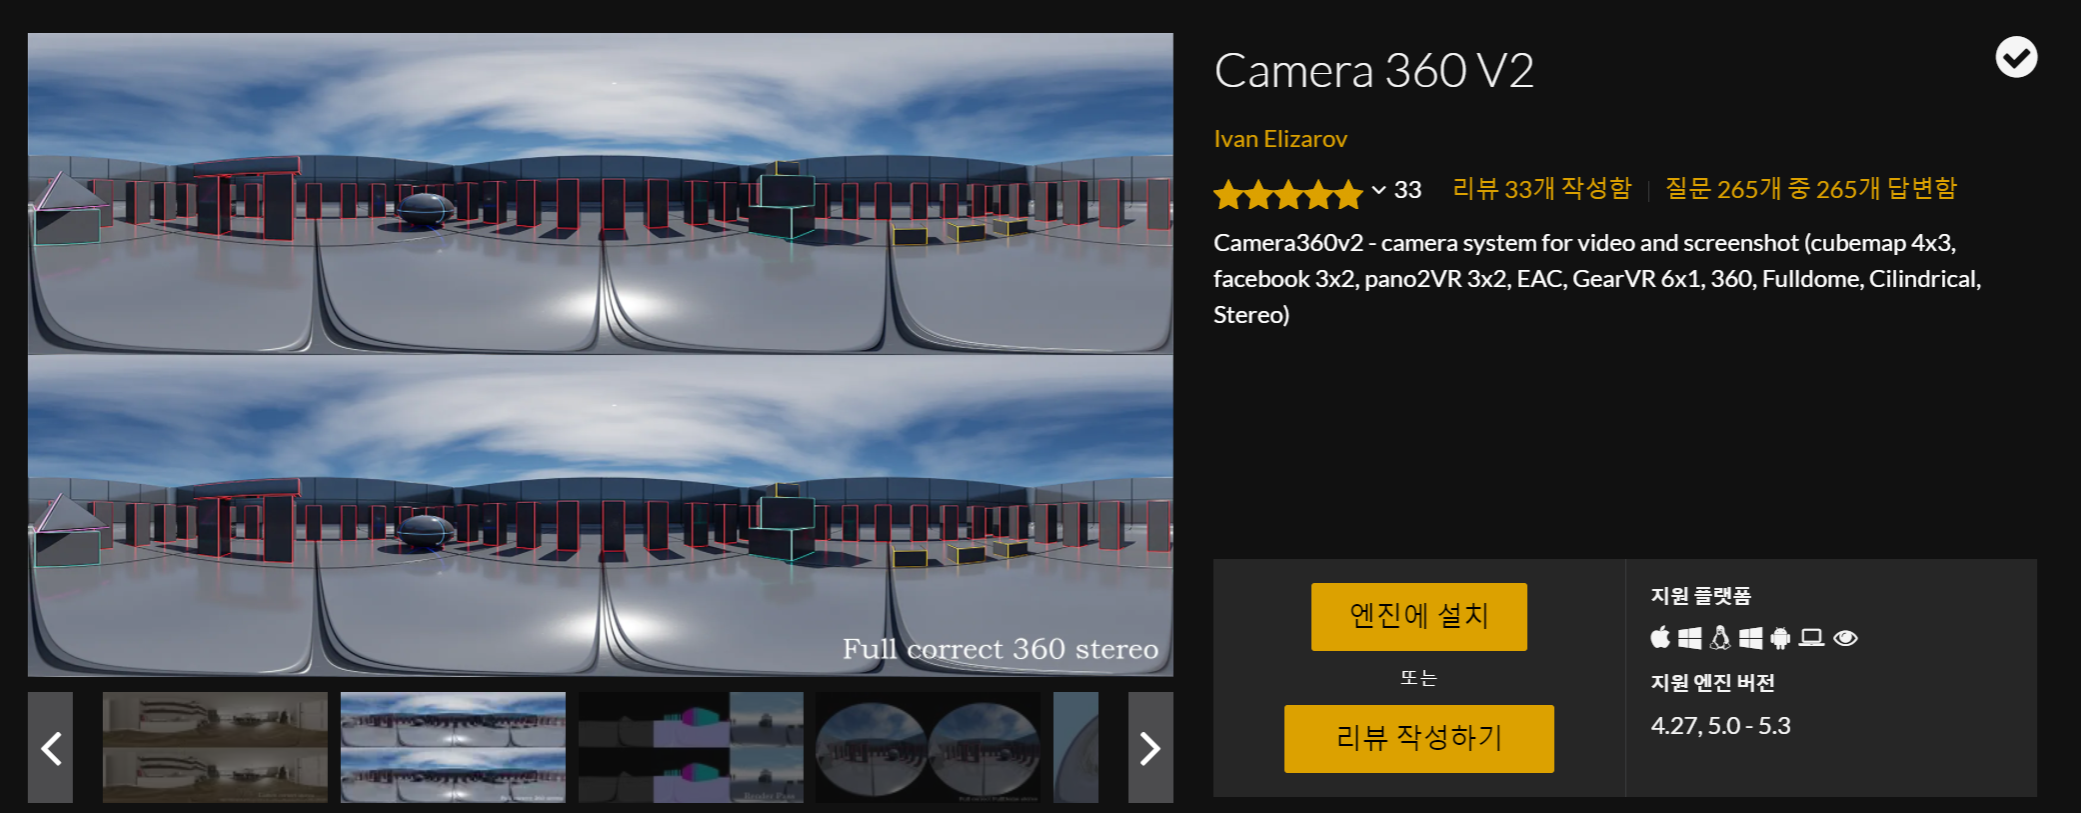The image size is (2081, 813).
Task: Click the Windows icon beside the Apple icon
Action: pyautogui.click(x=1690, y=637)
